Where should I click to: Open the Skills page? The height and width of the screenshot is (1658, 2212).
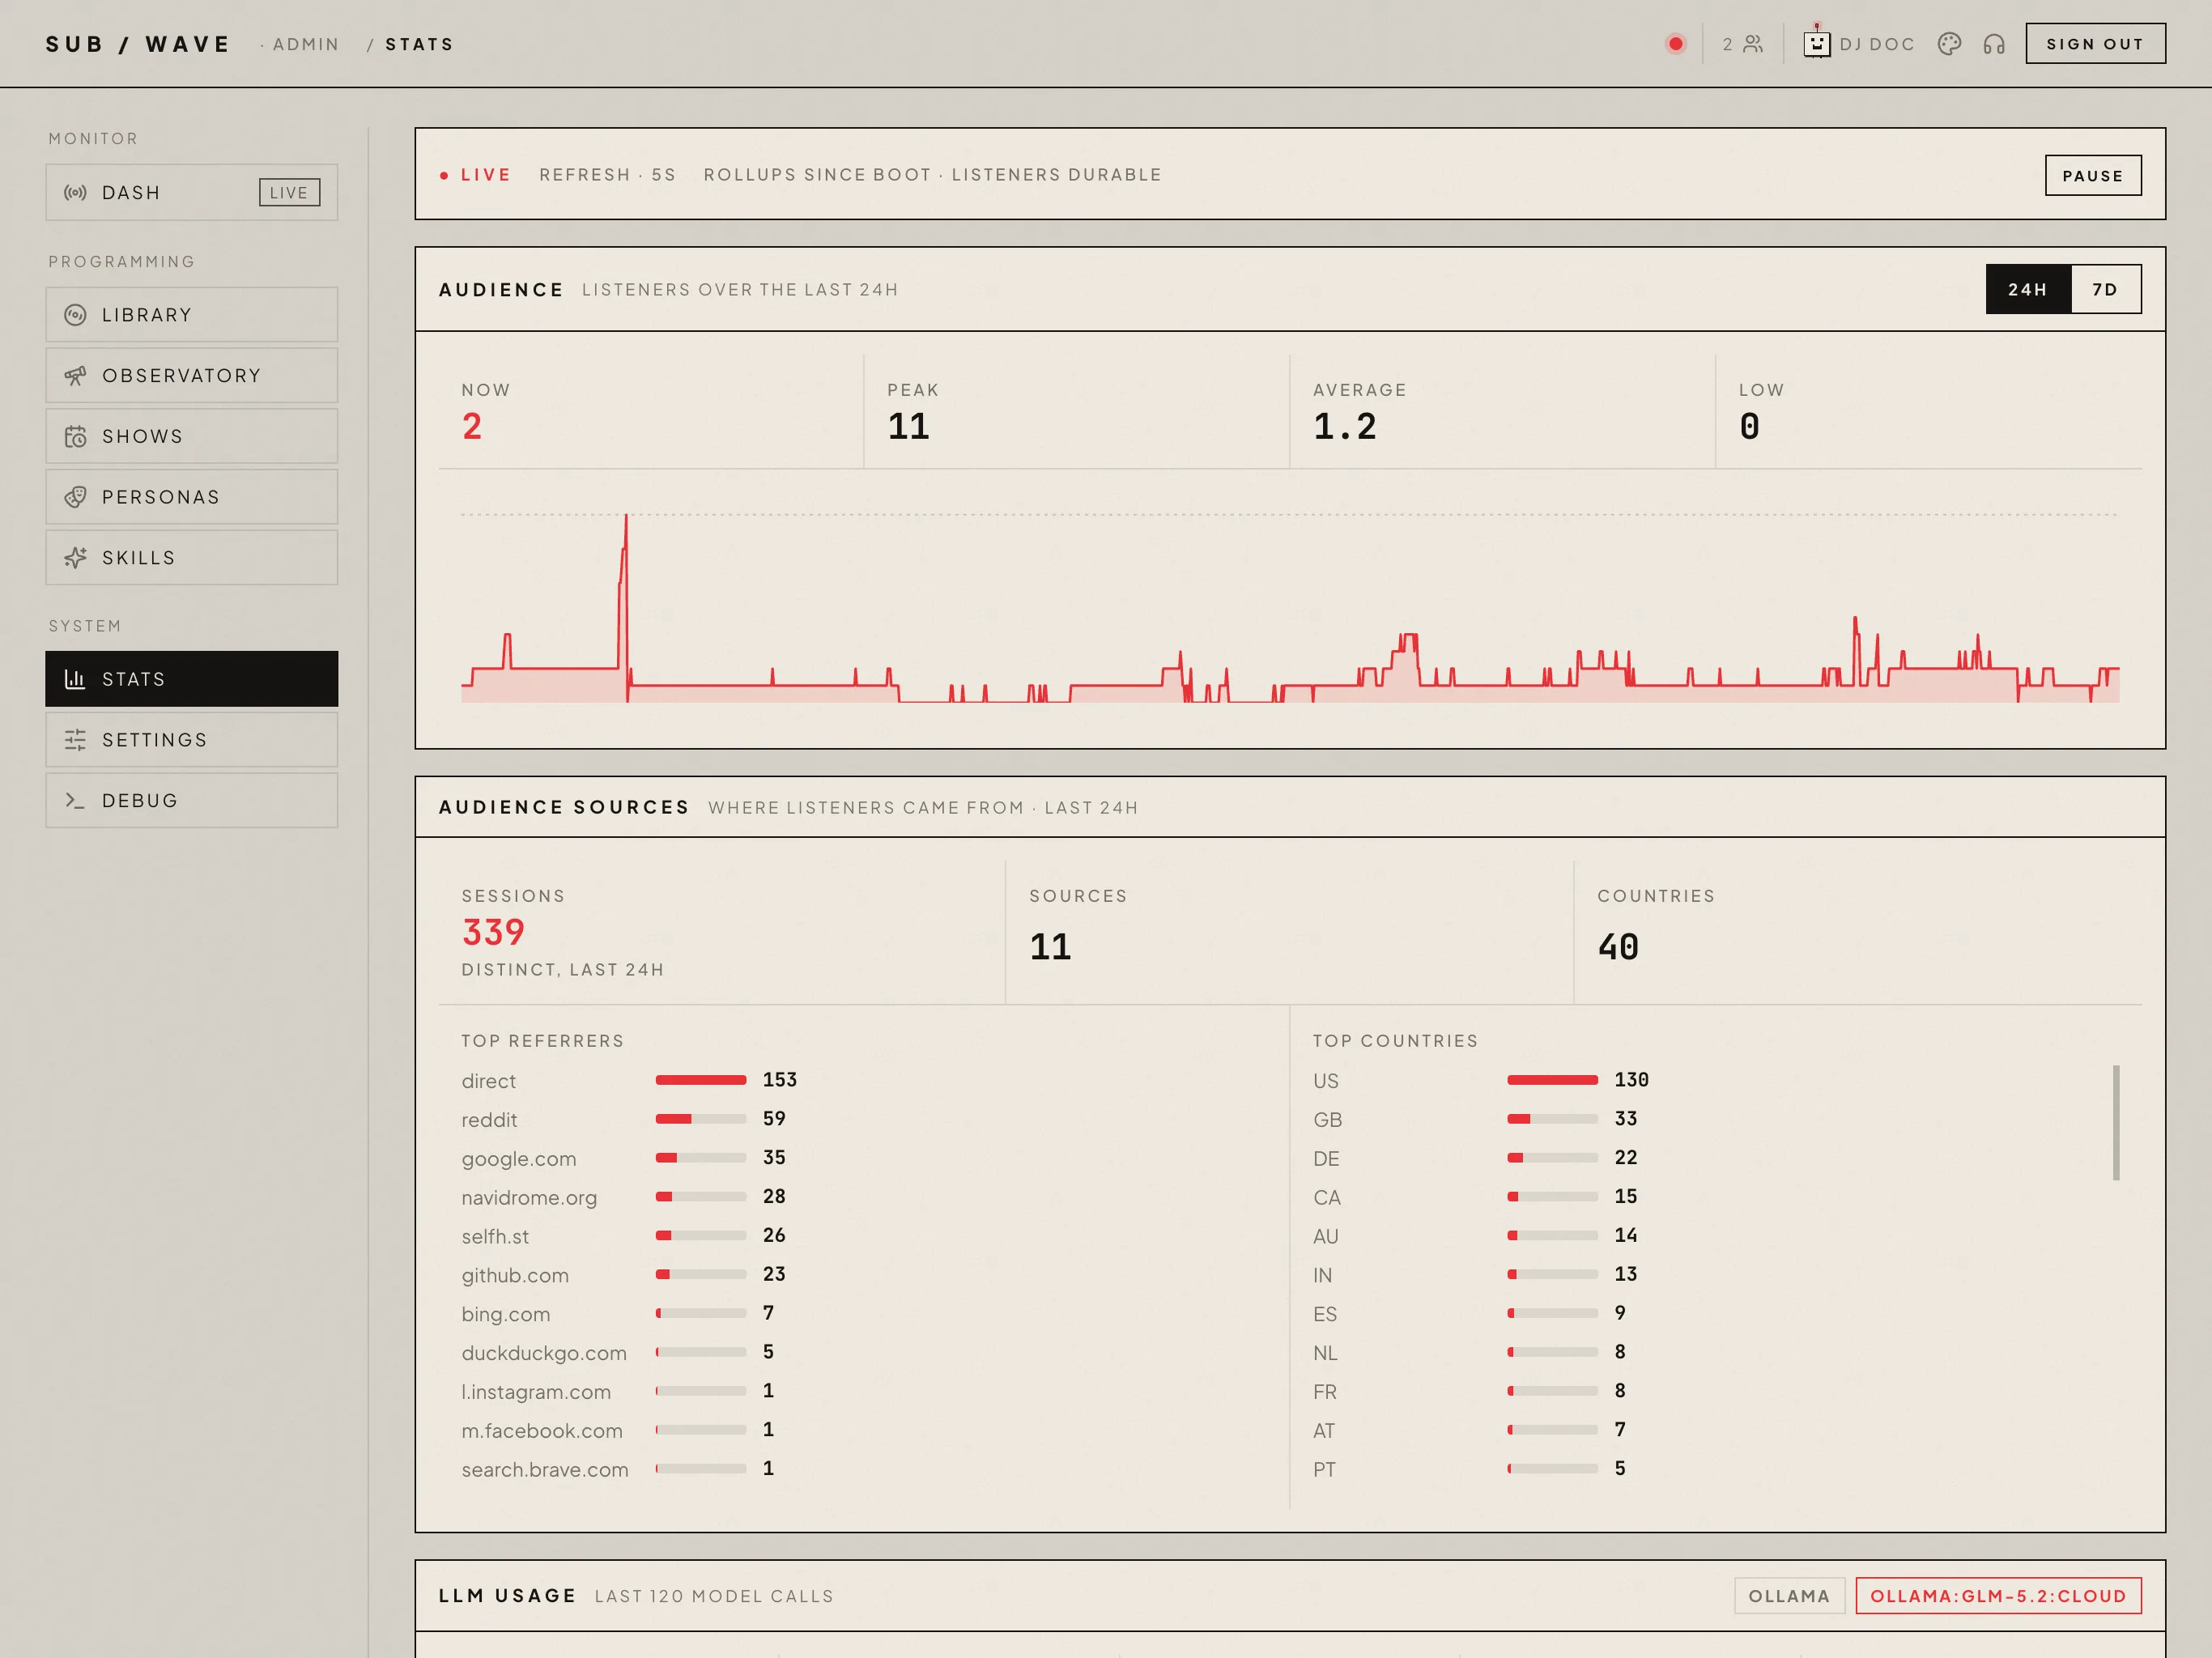tap(192, 558)
